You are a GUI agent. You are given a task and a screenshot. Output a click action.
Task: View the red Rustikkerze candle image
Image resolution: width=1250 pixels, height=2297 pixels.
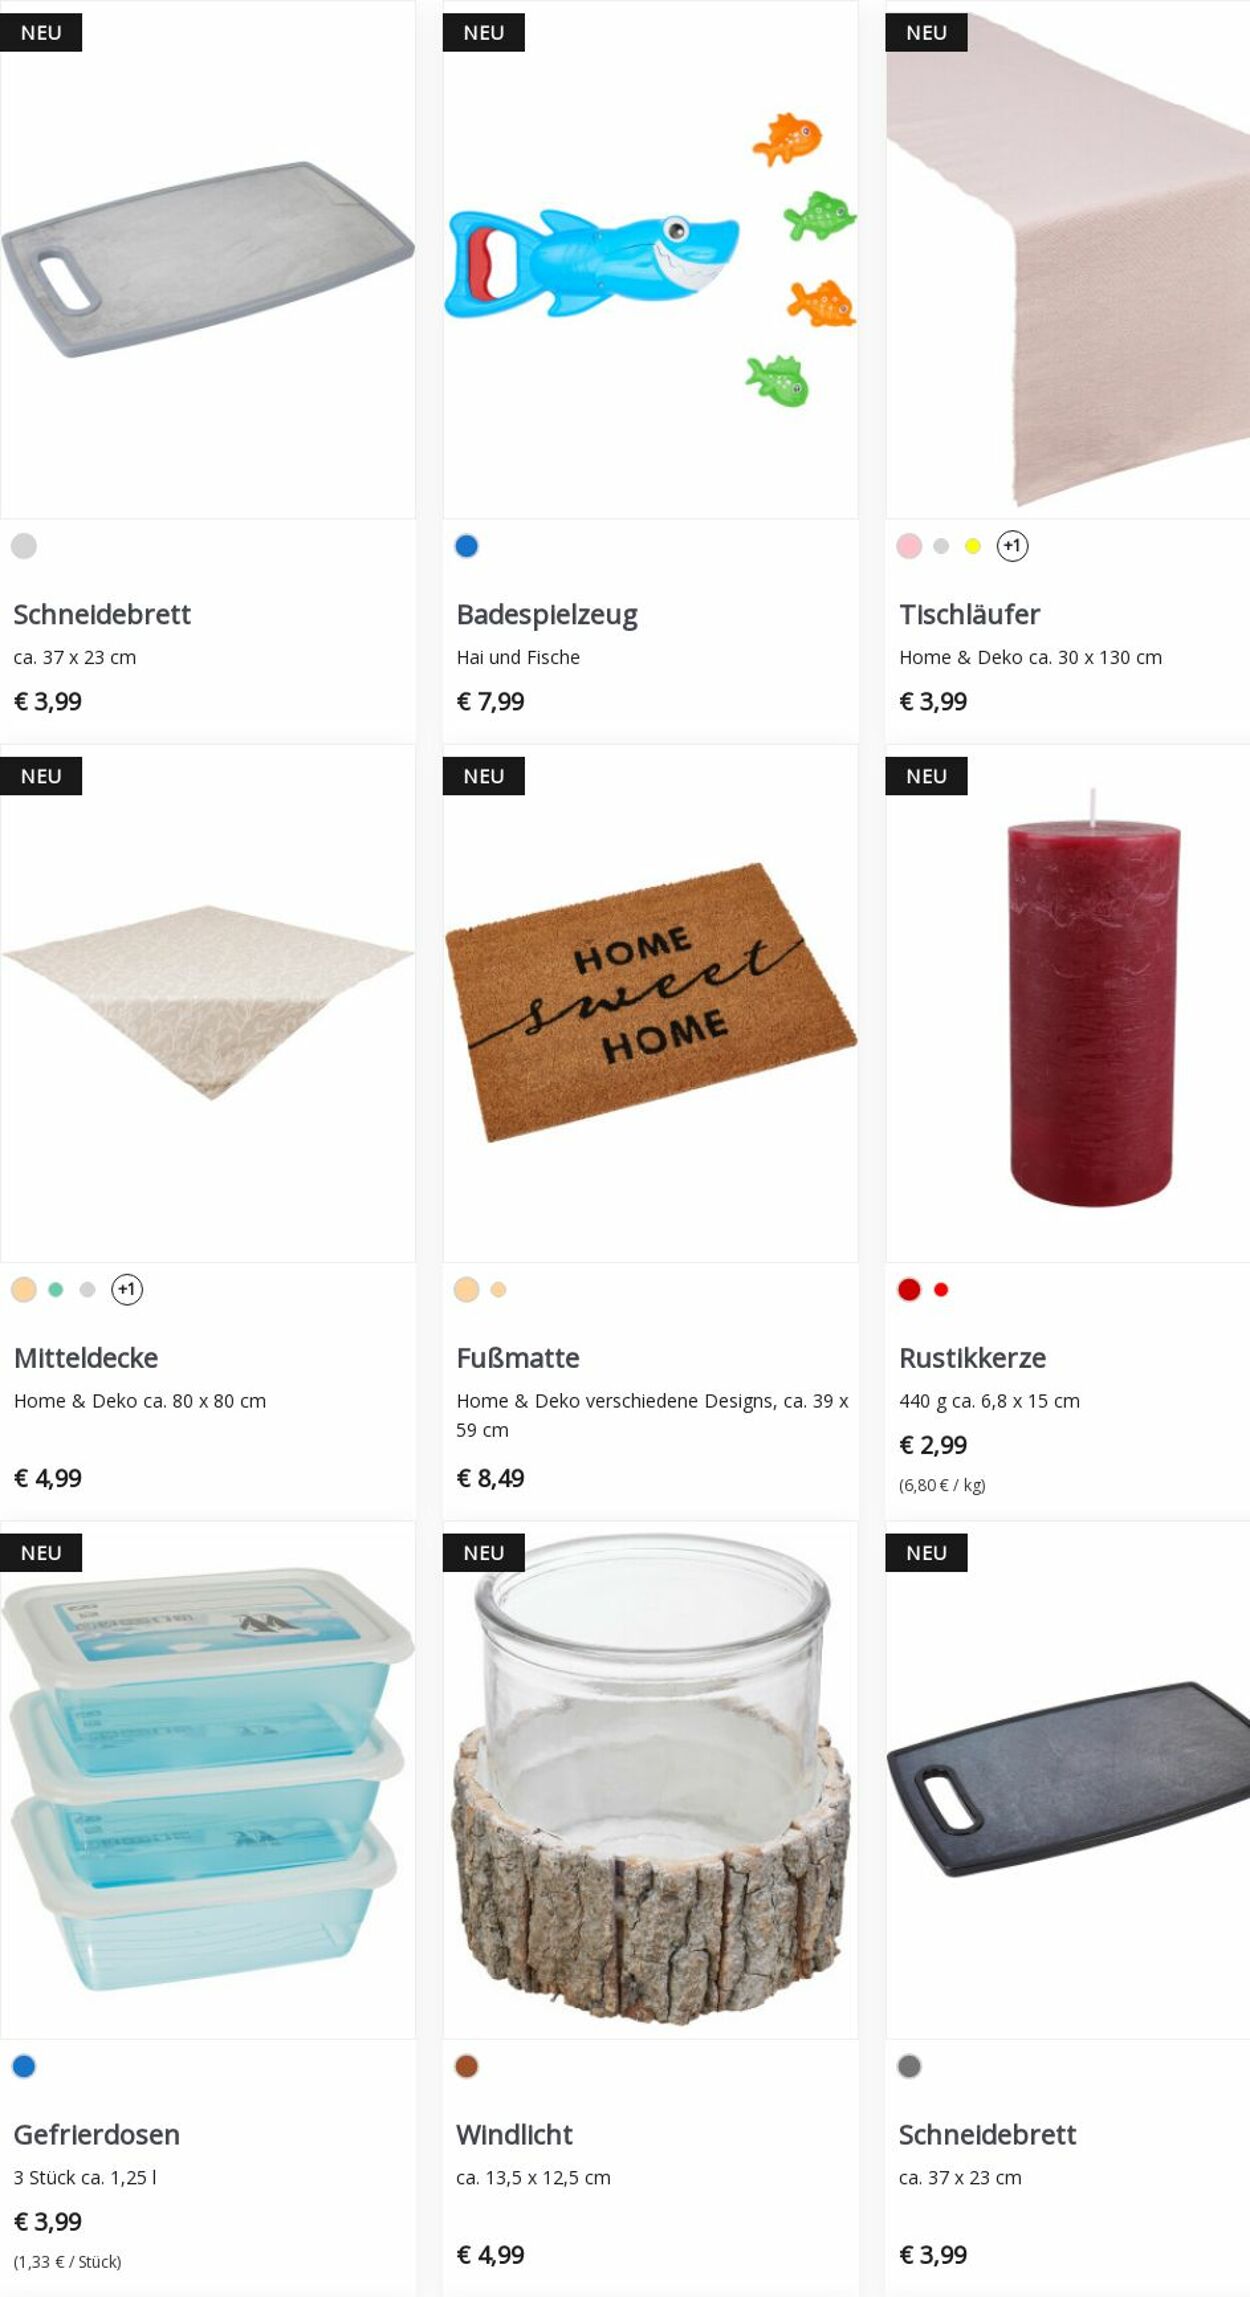[x=1092, y=998]
